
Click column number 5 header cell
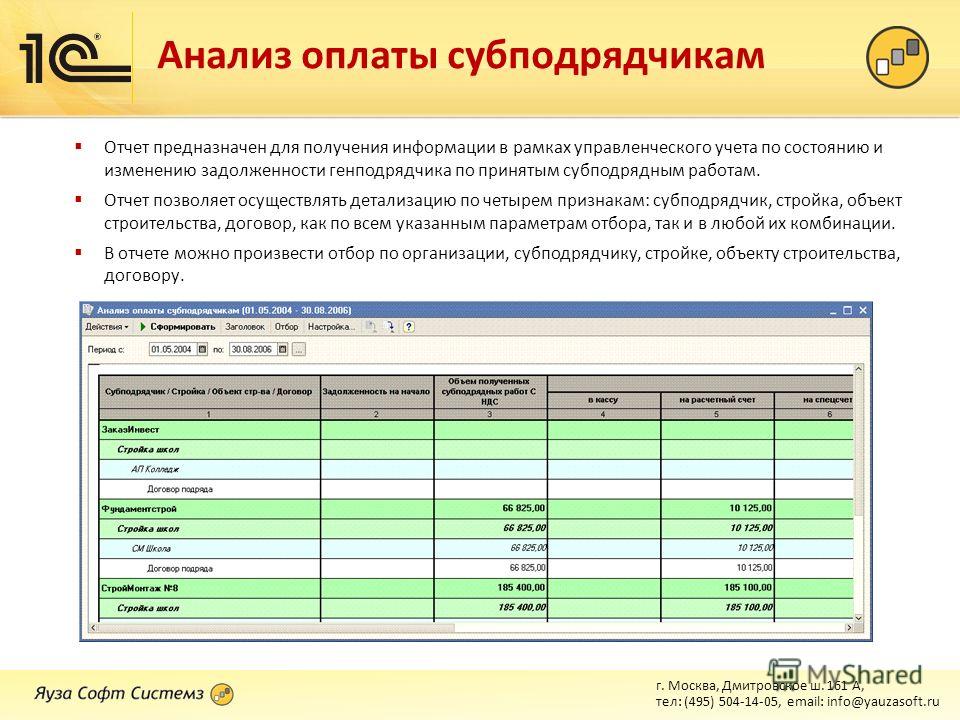[717, 414]
